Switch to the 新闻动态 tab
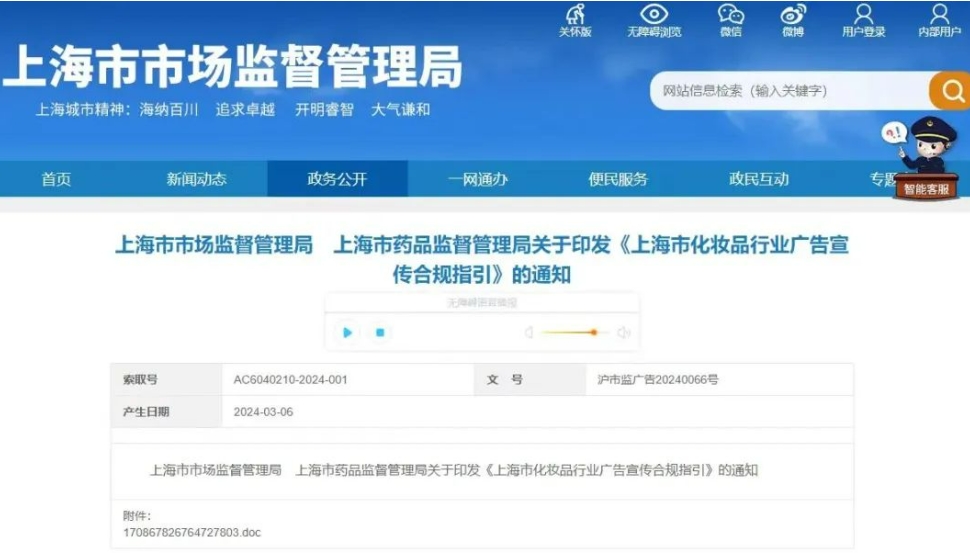The image size is (970, 553). coord(197,179)
